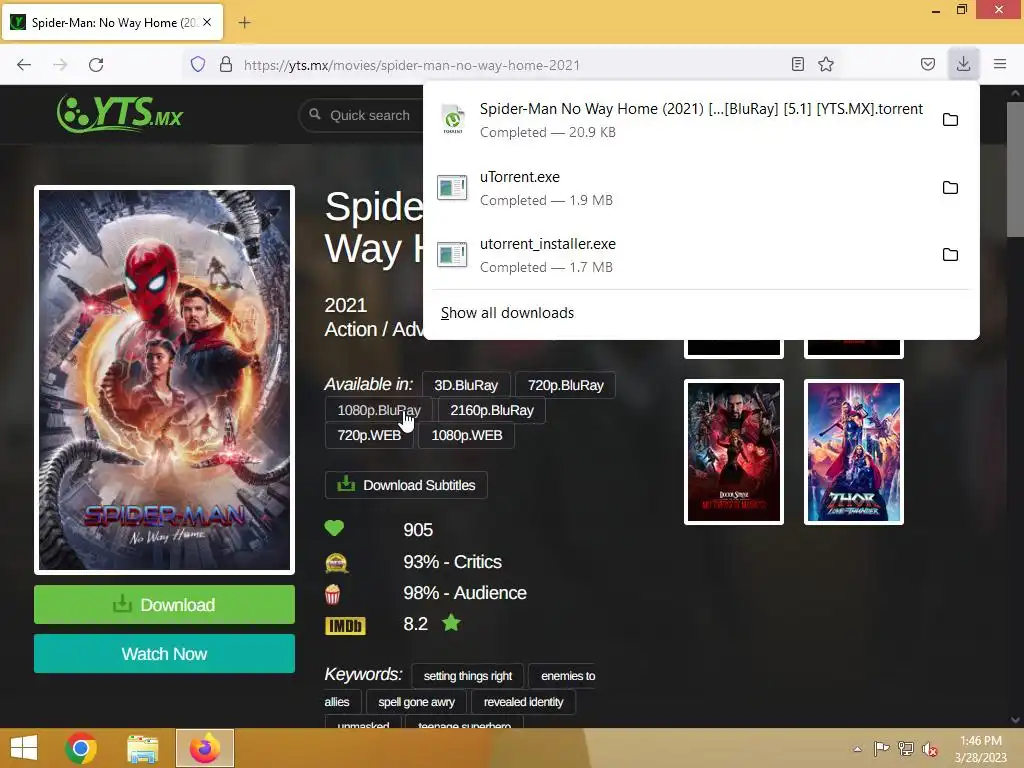The height and width of the screenshot is (768, 1024).
Task: Show hidden system tray icons
Action: click(857, 749)
